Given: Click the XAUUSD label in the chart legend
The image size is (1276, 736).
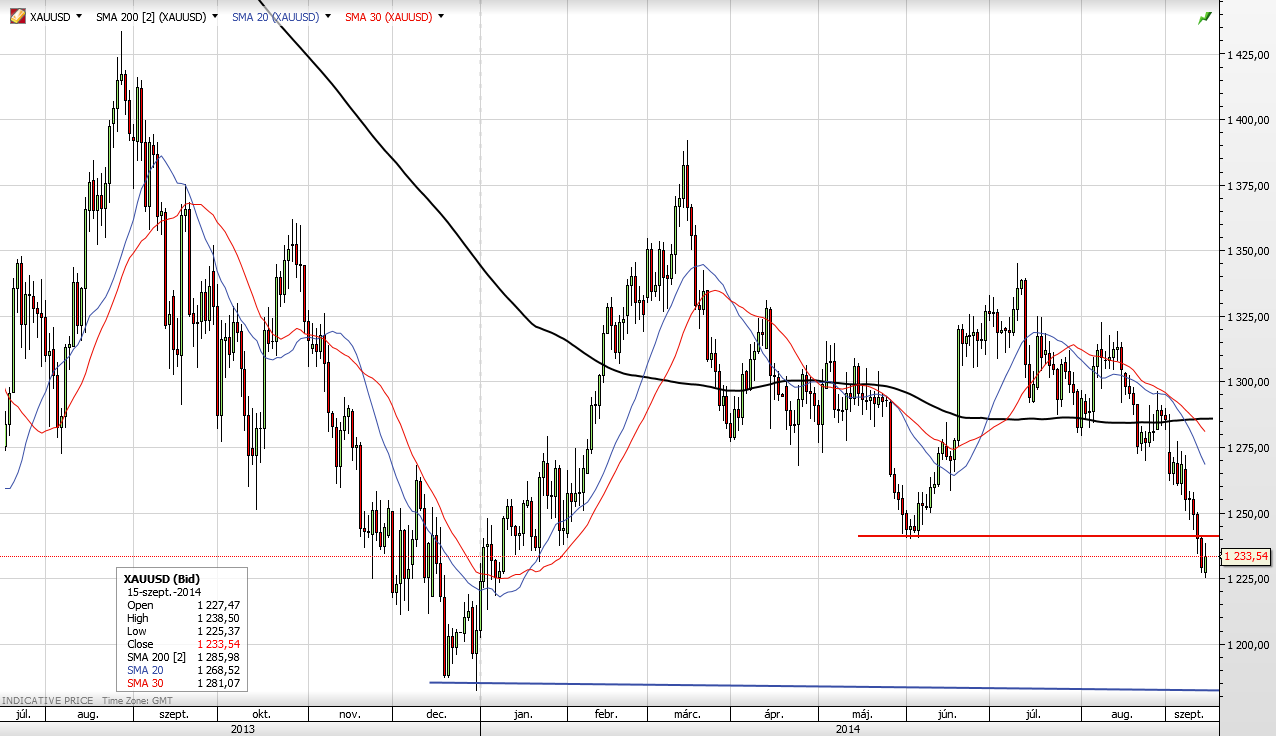Looking at the screenshot, I should (x=50, y=17).
